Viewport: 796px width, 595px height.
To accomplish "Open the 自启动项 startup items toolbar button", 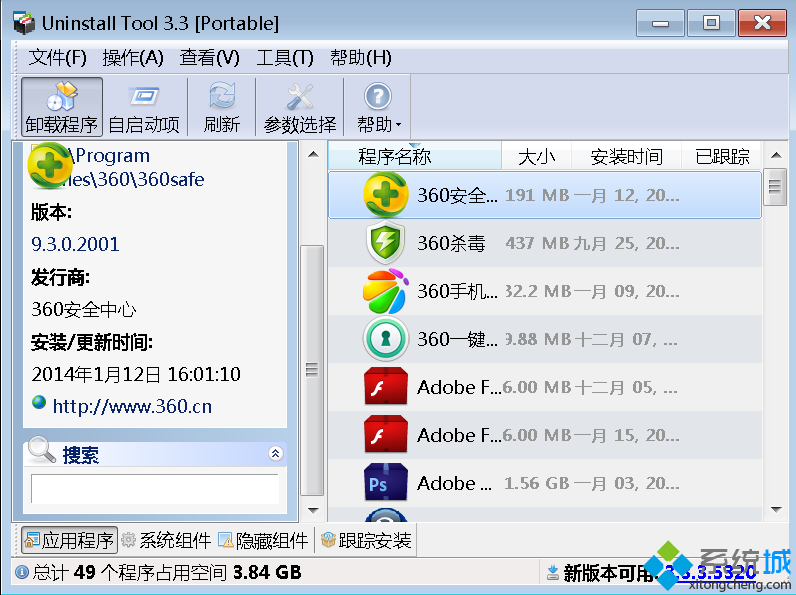I will [x=144, y=107].
